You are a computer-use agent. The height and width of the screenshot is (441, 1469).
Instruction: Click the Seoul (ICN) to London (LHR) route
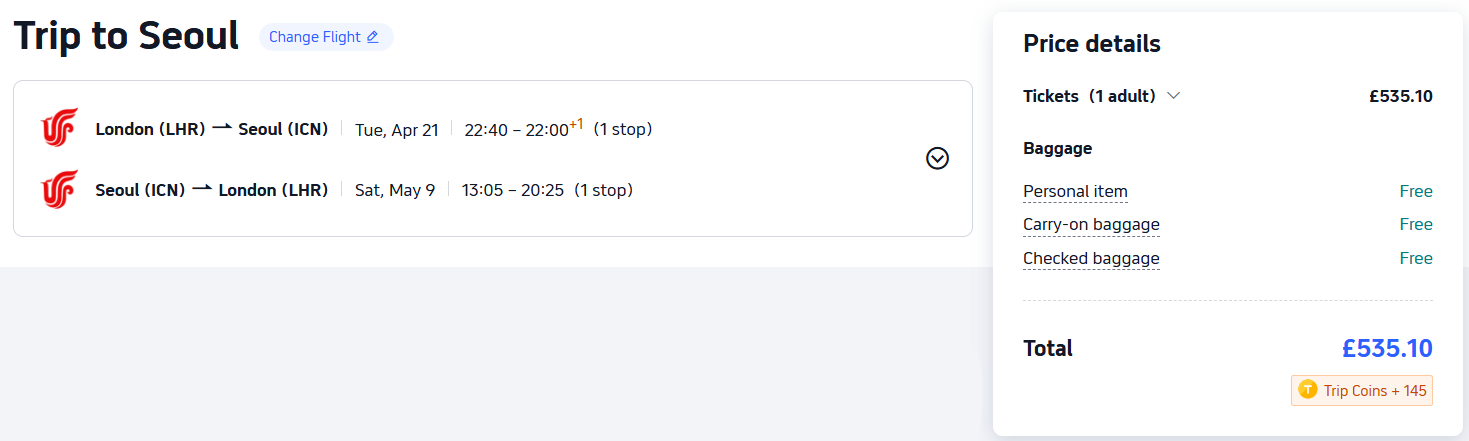(212, 190)
